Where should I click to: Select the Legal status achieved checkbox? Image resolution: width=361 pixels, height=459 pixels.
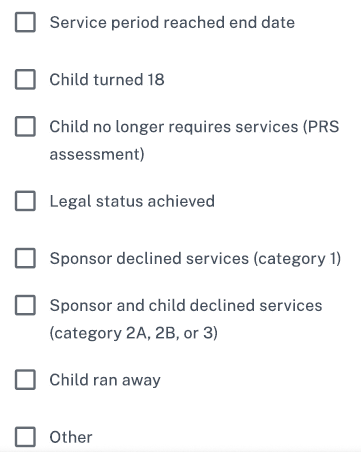[25, 201]
